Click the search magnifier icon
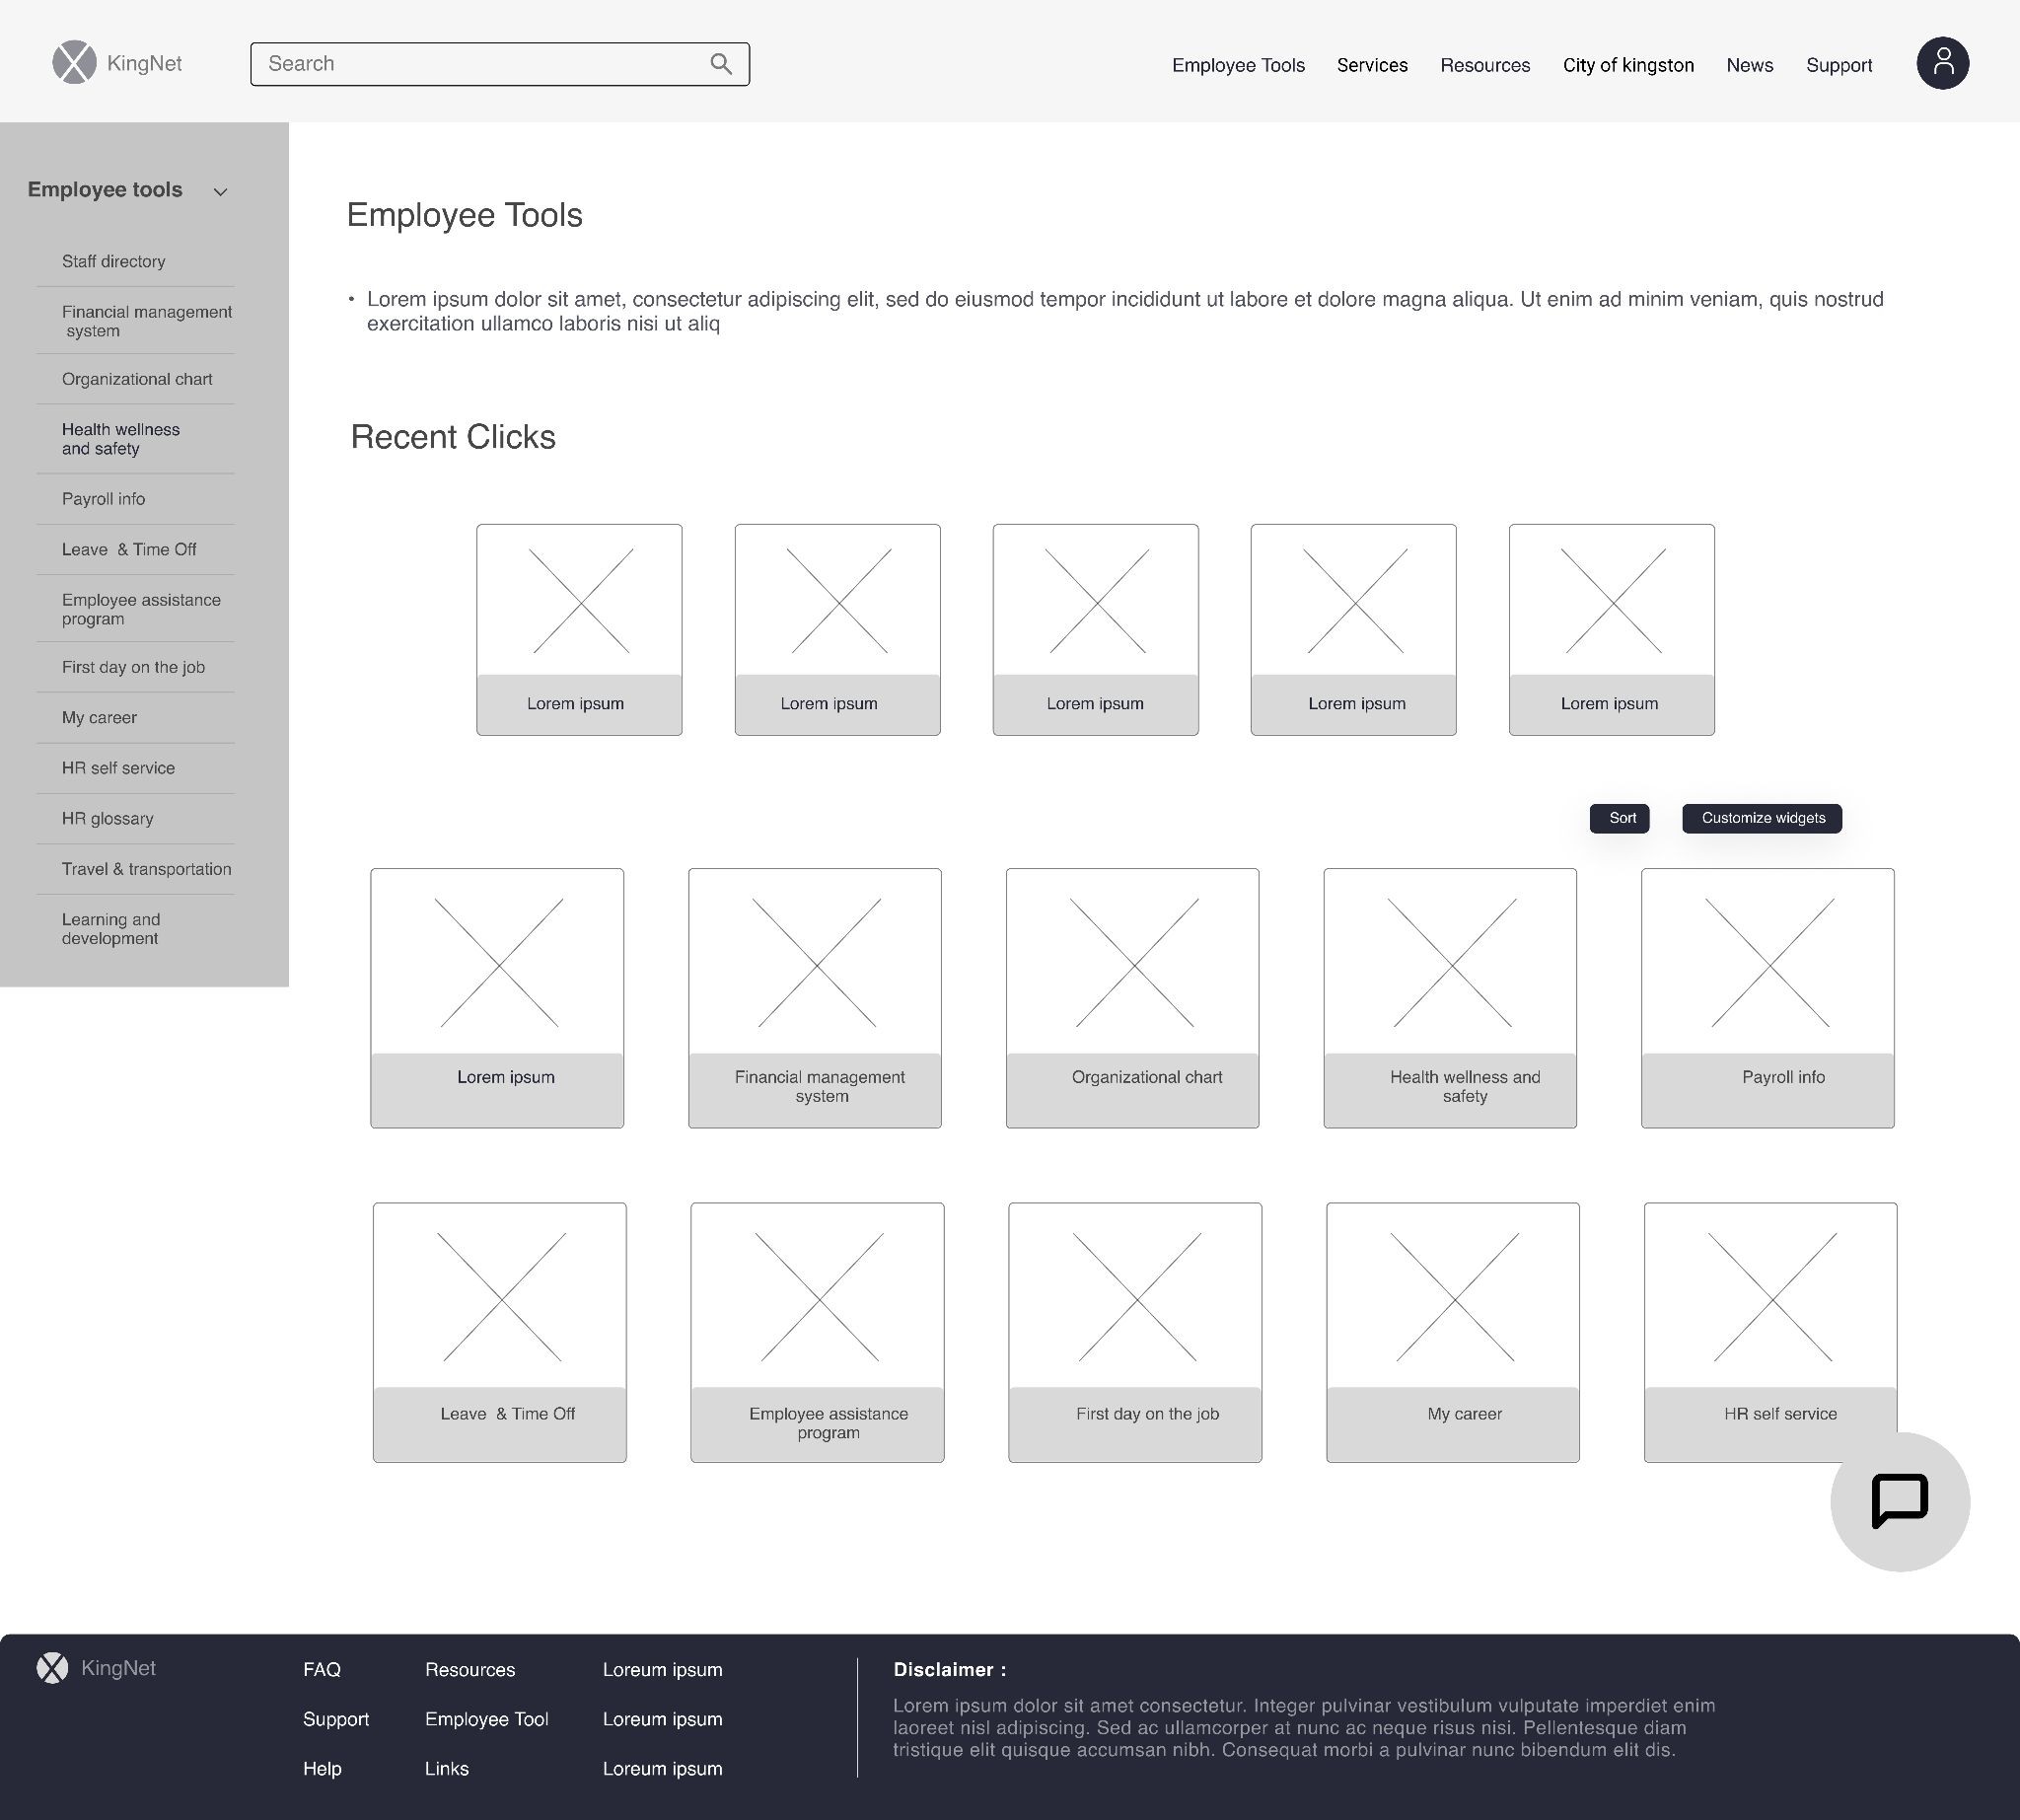Viewport: 2020px width, 1820px height. point(721,64)
